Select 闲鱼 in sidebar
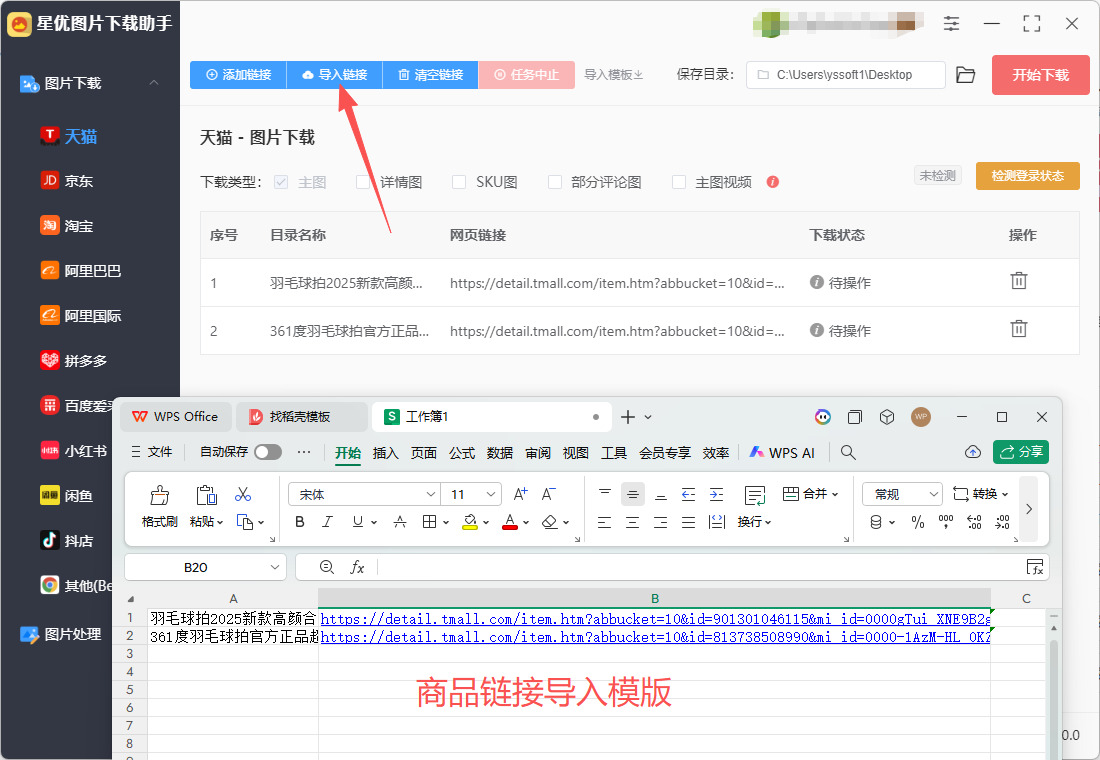The width and height of the screenshot is (1100, 760). (x=67, y=495)
